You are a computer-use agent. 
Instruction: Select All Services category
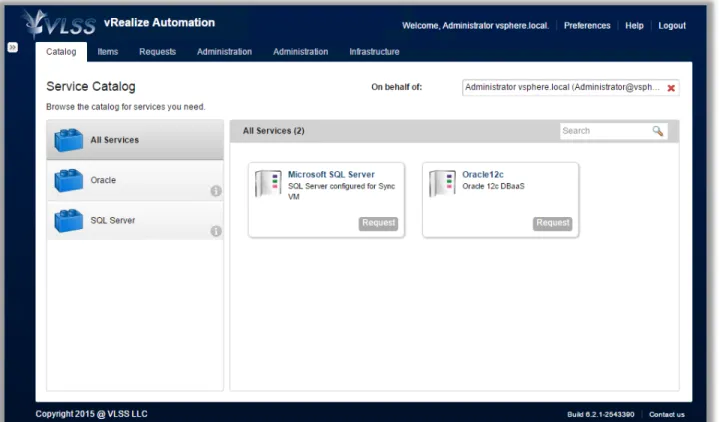click(135, 140)
